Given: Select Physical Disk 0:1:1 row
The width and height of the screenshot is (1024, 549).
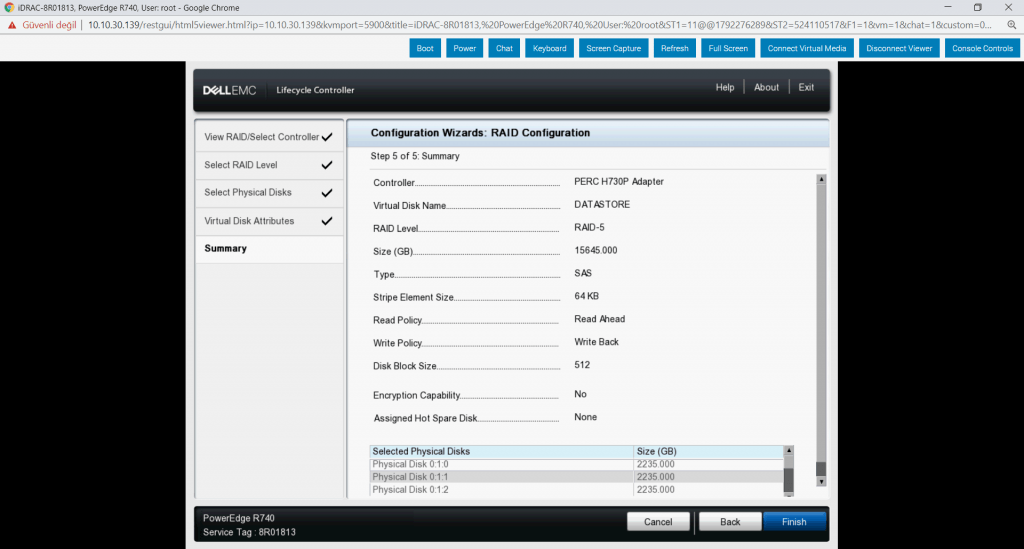Looking at the screenshot, I should point(502,477).
